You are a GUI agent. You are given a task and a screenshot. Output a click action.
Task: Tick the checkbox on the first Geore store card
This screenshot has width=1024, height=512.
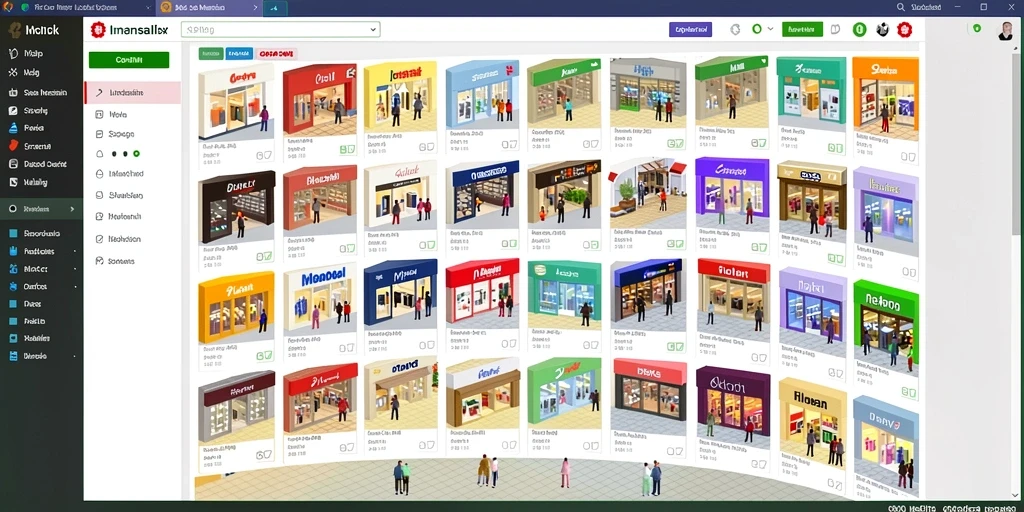tap(263, 155)
